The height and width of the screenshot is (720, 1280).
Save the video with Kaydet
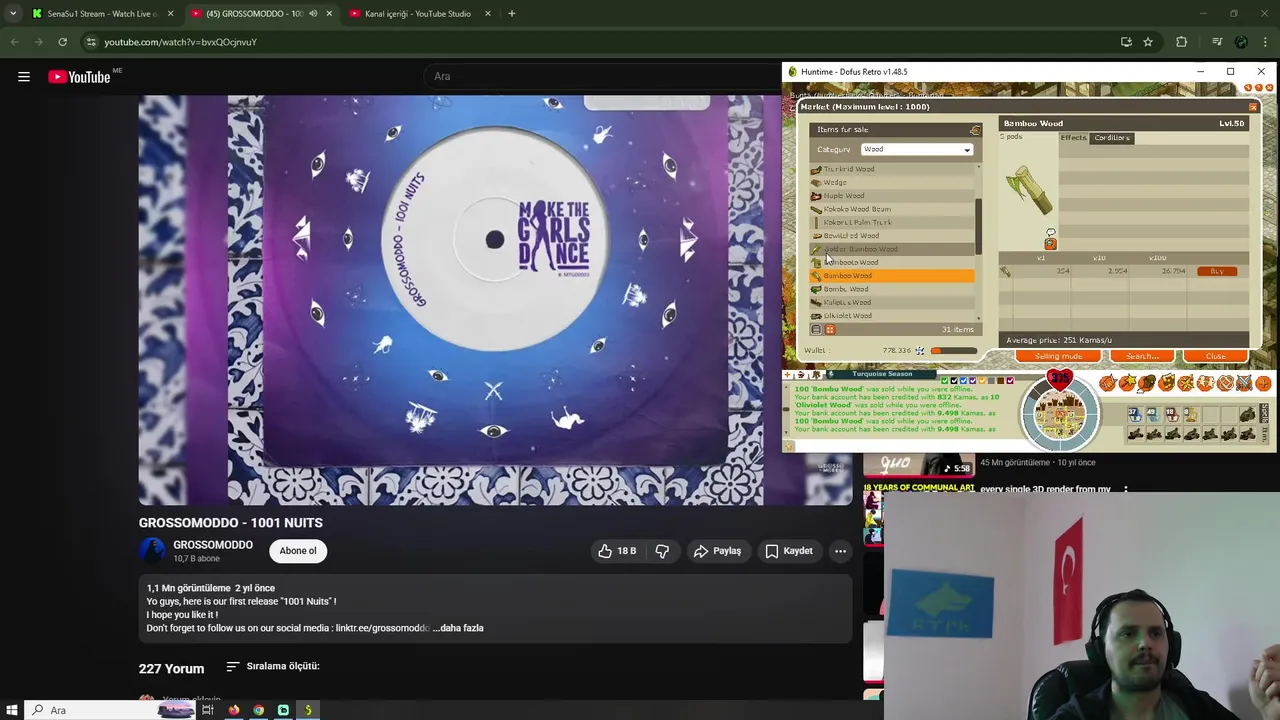tap(789, 551)
